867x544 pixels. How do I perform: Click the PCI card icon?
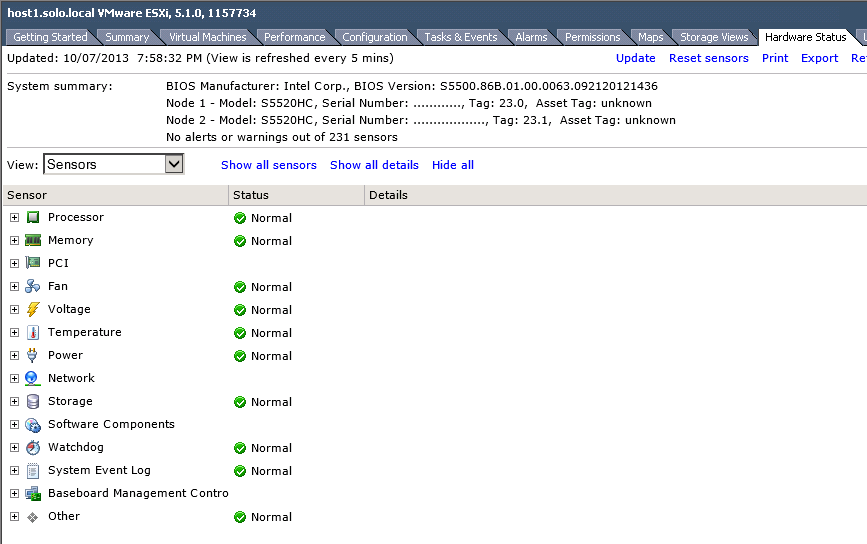[x=33, y=263]
